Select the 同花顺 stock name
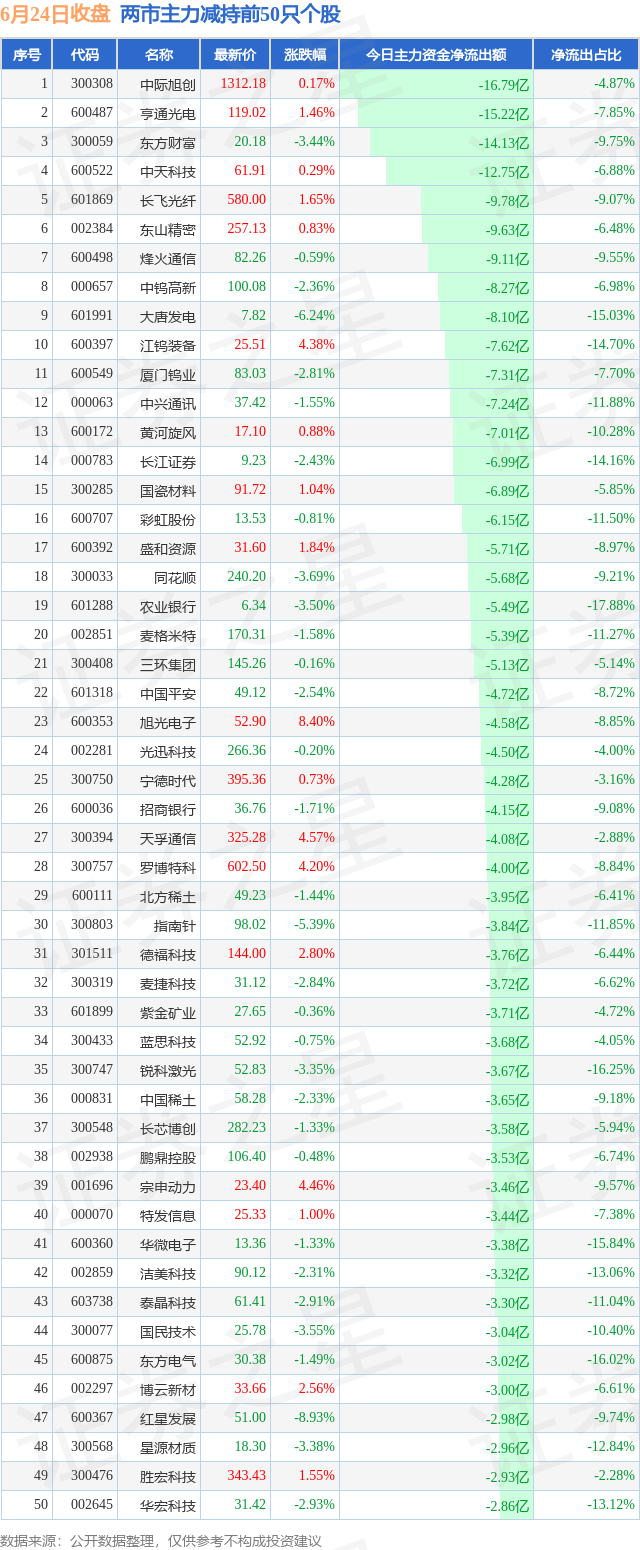Image resolution: width=640 pixels, height=1550 pixels. 175,577
